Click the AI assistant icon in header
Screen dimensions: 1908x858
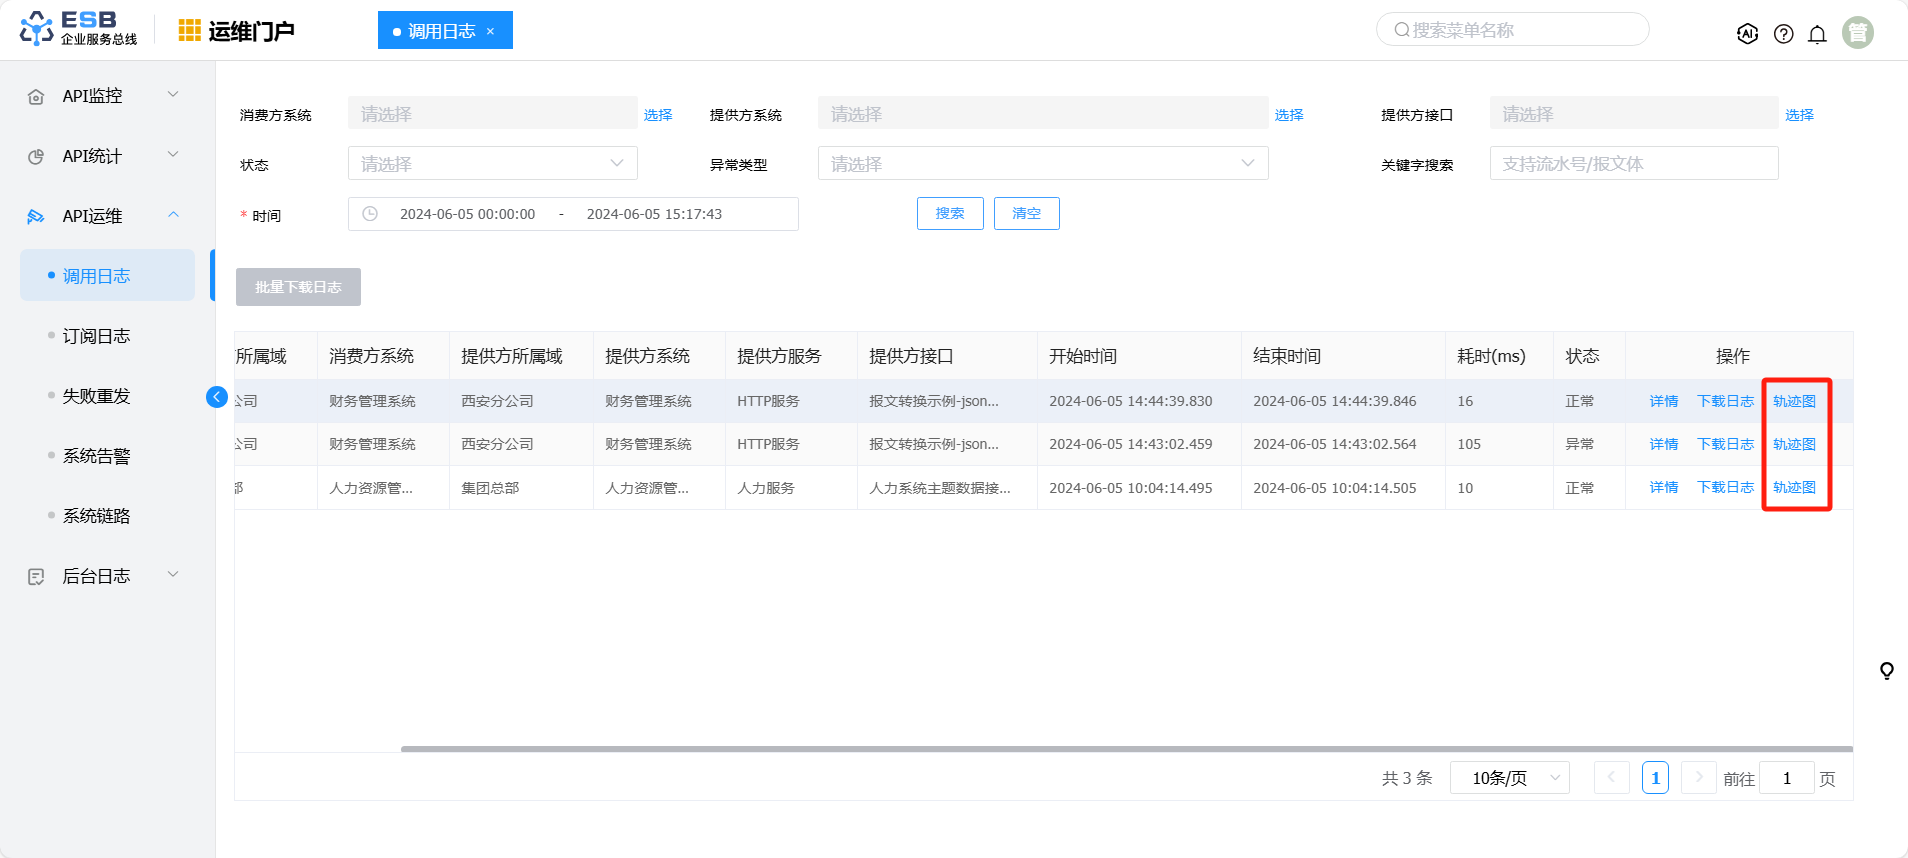pyautogui.click(x=1747, y=34)
